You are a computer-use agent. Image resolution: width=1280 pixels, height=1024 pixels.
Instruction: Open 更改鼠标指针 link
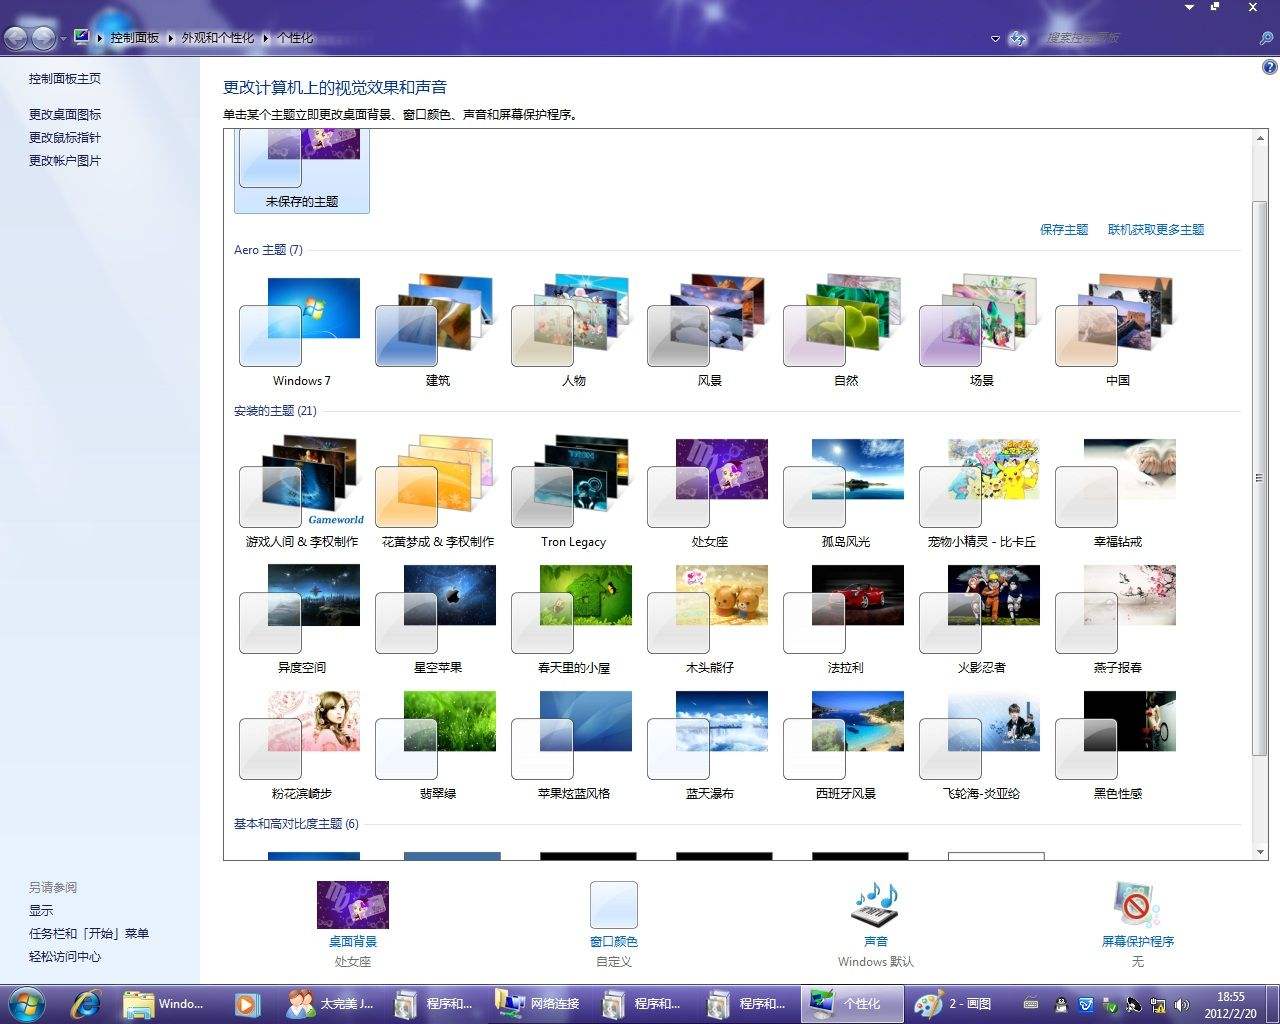coord(64,137)
